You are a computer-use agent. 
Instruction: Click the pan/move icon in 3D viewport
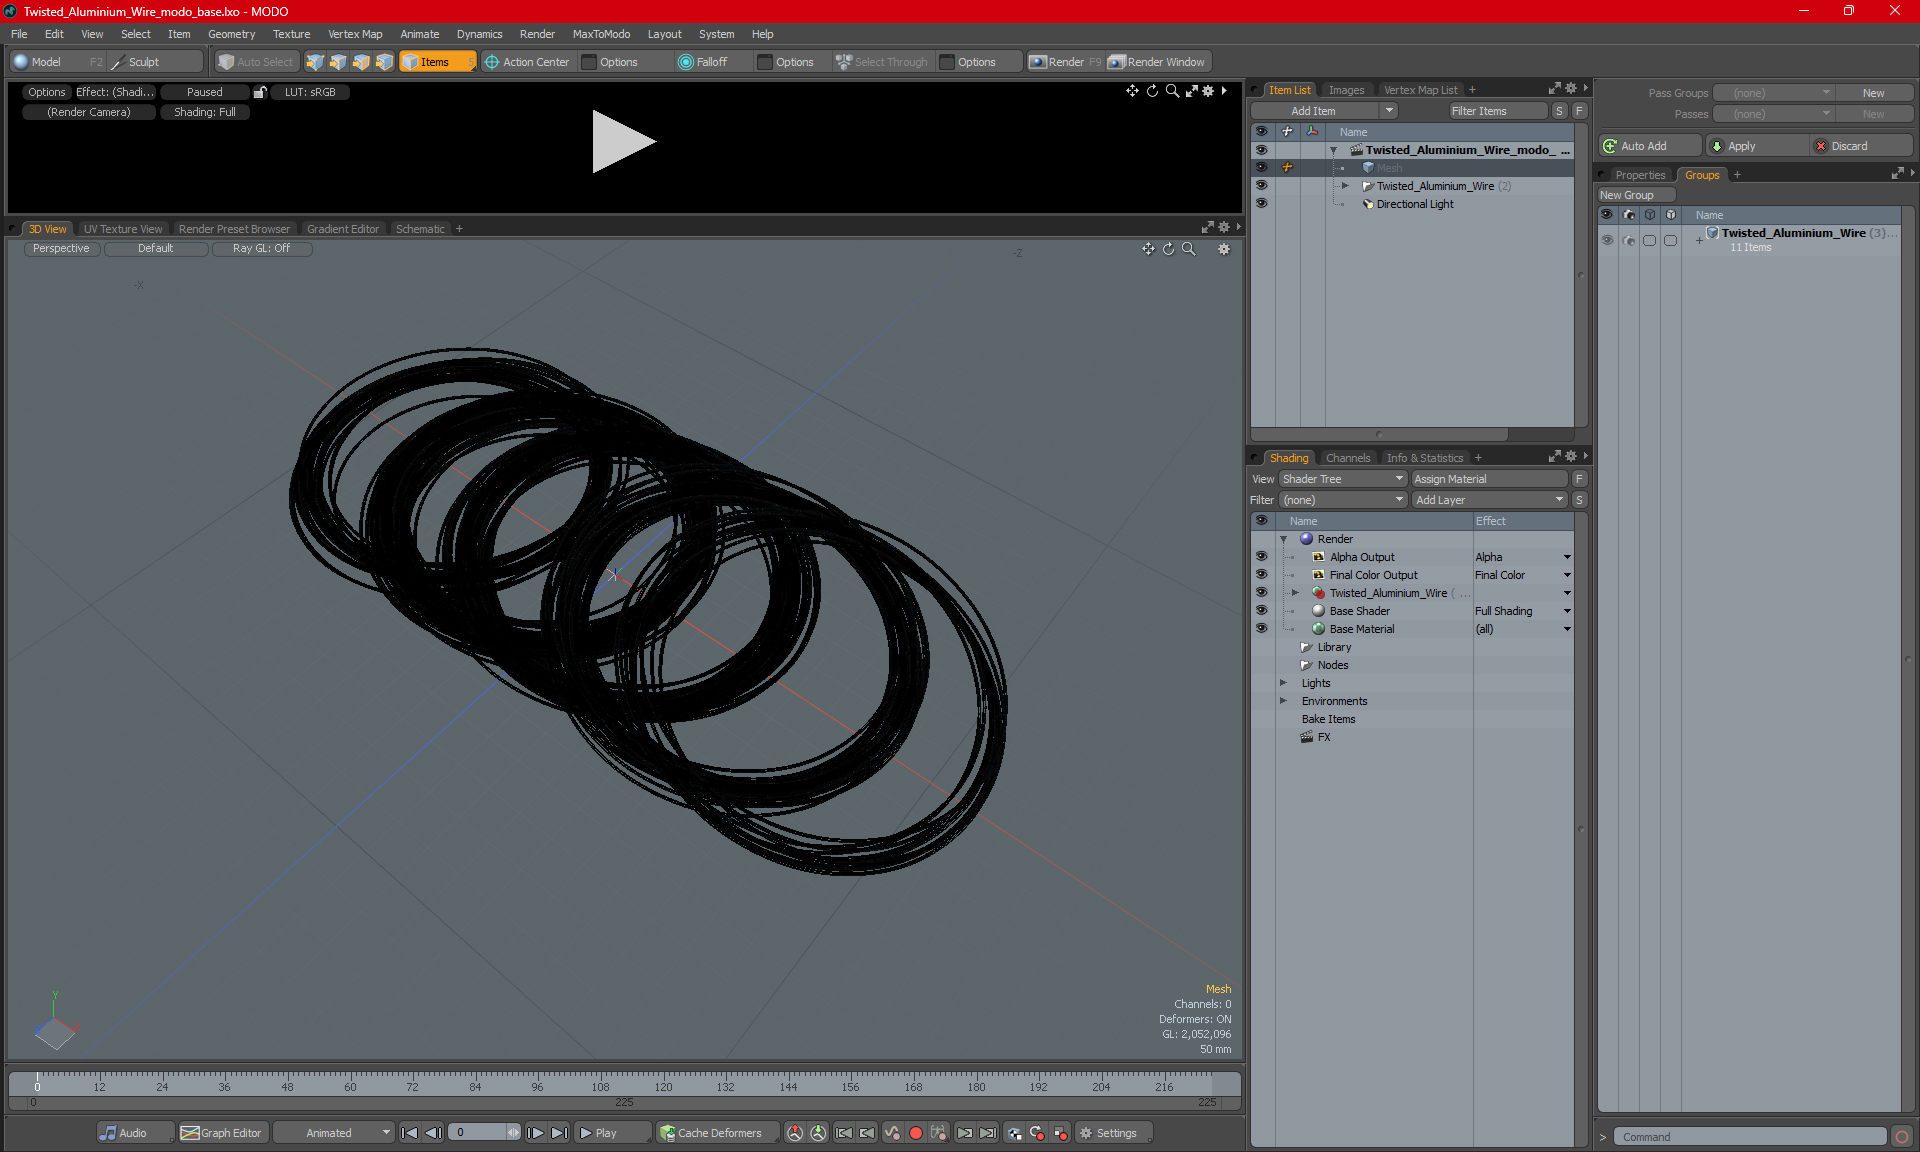point(1148,249)
